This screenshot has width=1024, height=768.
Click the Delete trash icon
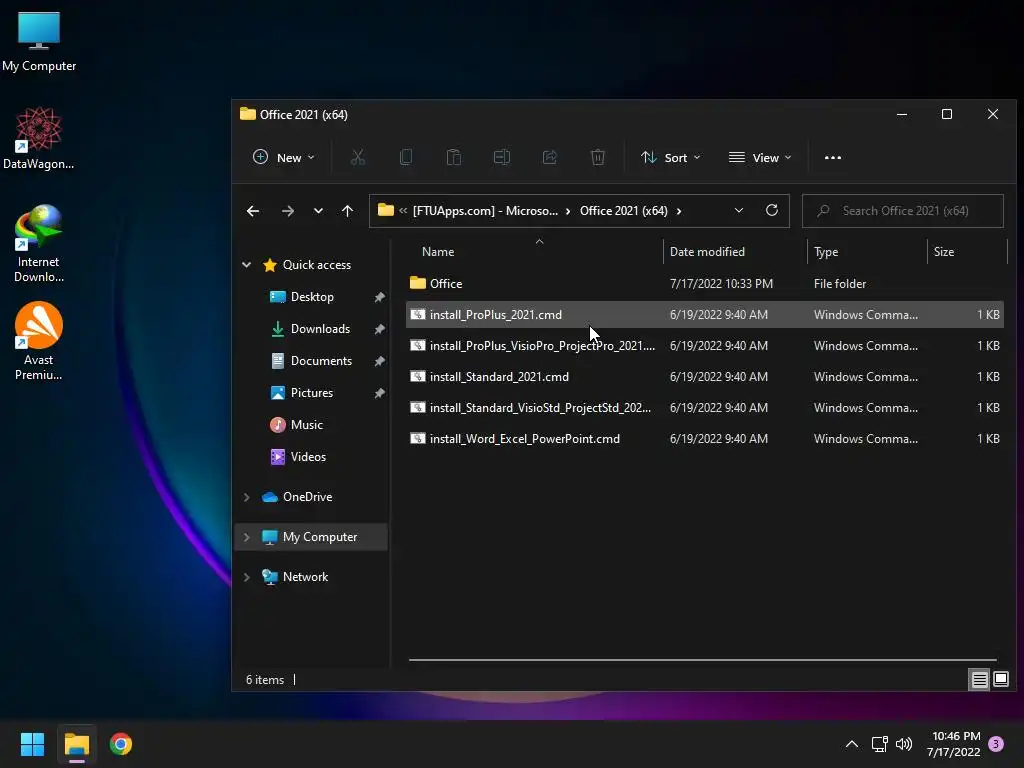pos(598,157)
